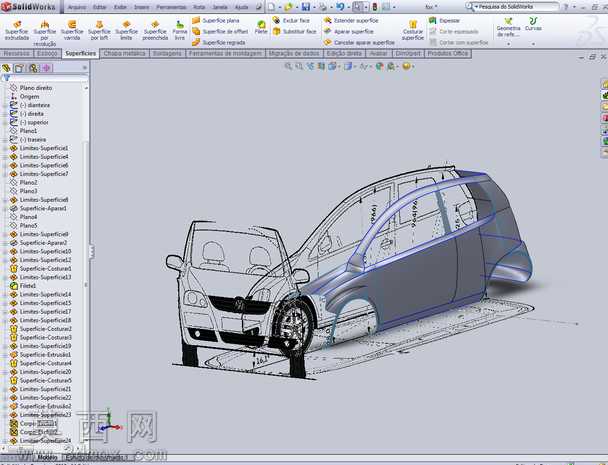Open the FeatureManager design tree tab

pyautogui.click(x=6, y=68)
